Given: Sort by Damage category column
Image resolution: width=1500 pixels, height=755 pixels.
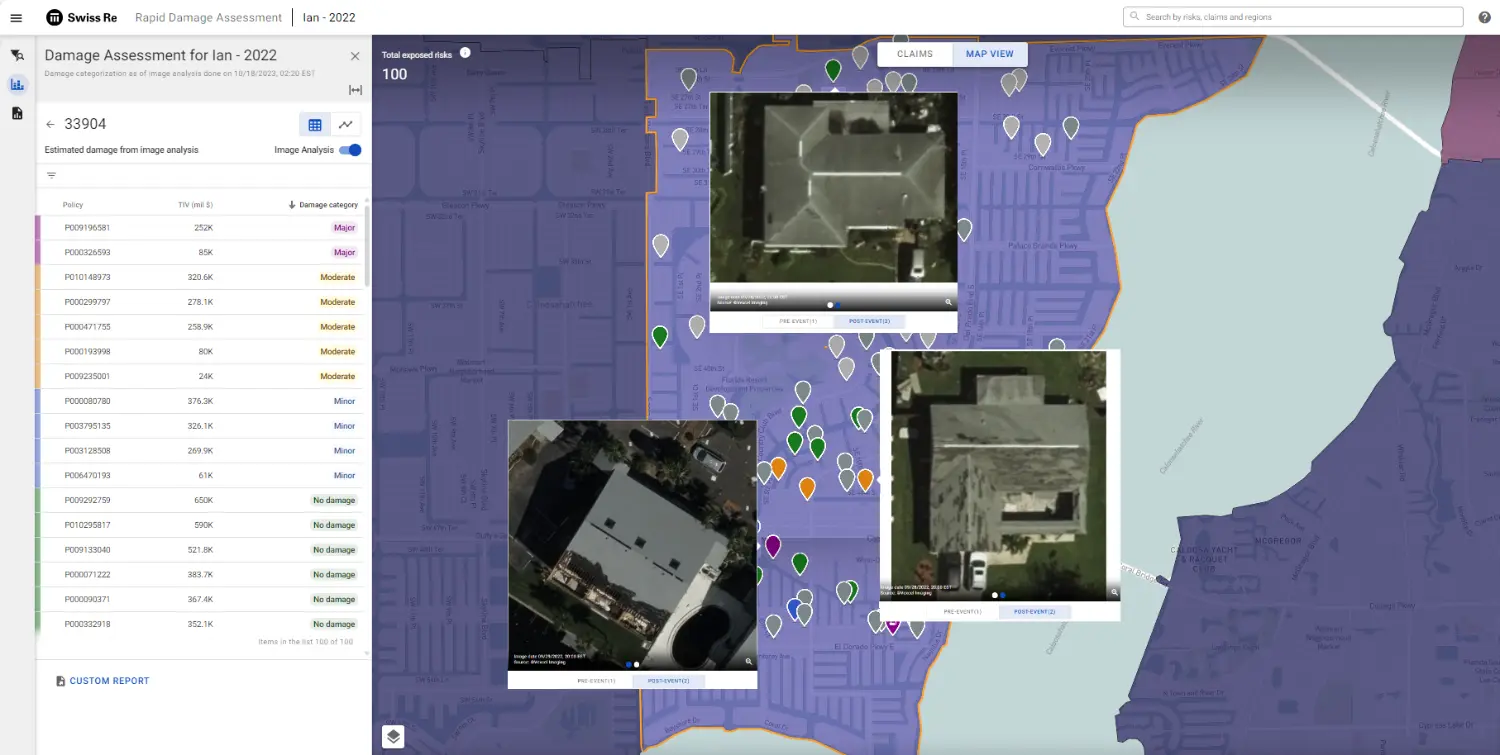Looking at the screenshot, I should pos(323,205).
